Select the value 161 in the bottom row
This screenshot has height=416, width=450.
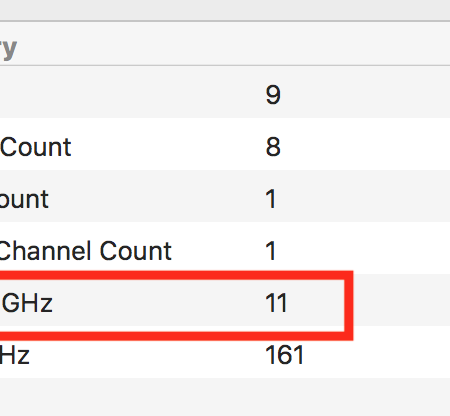coord(284,355)
